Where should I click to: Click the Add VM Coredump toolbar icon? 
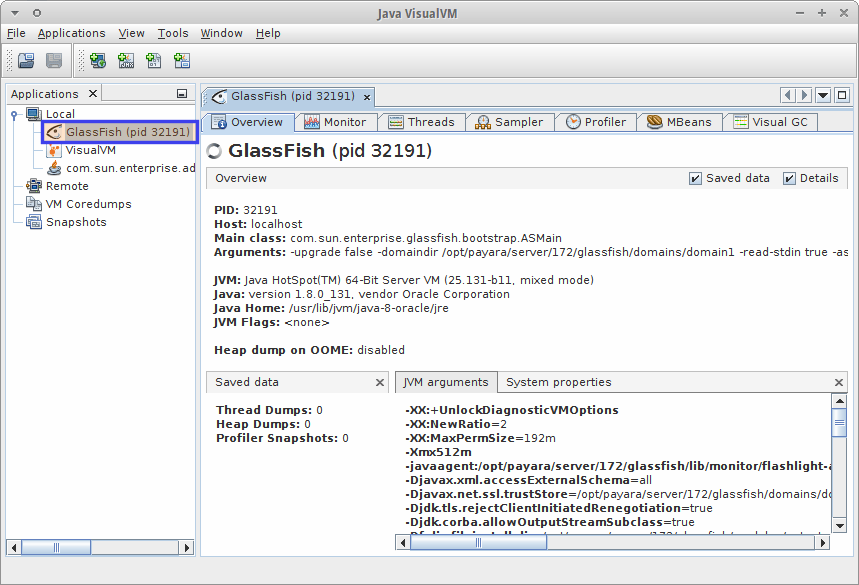click(153, 60)
